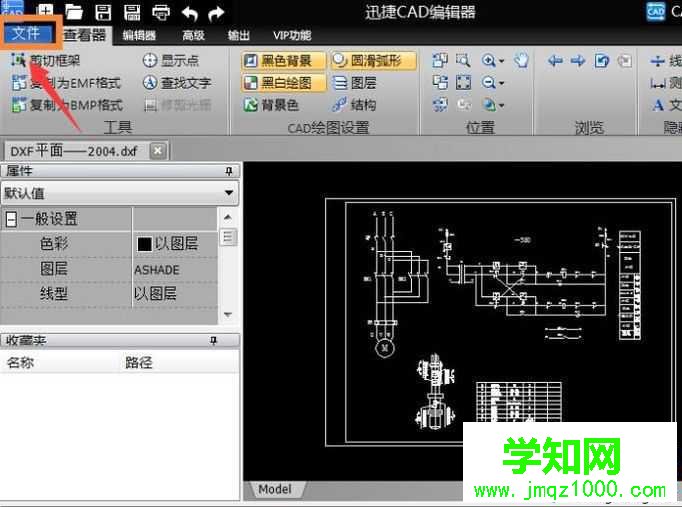The width and height of the screenshot is (682, 507).
Task: Click the properties scrollbar thumb
Action: point(228,237)
